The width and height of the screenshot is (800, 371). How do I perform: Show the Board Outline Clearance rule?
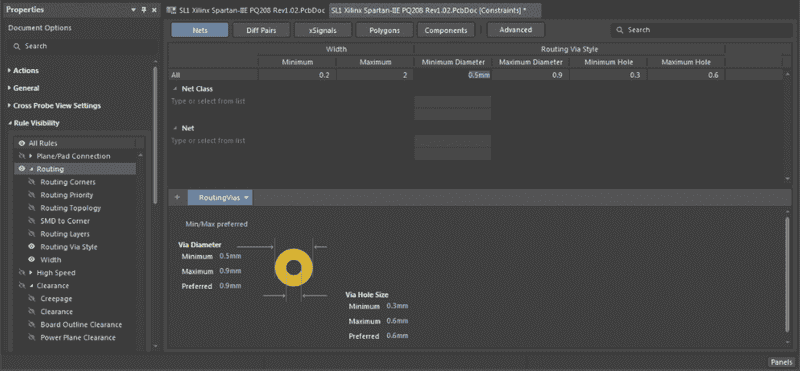[x=32, y=325]
